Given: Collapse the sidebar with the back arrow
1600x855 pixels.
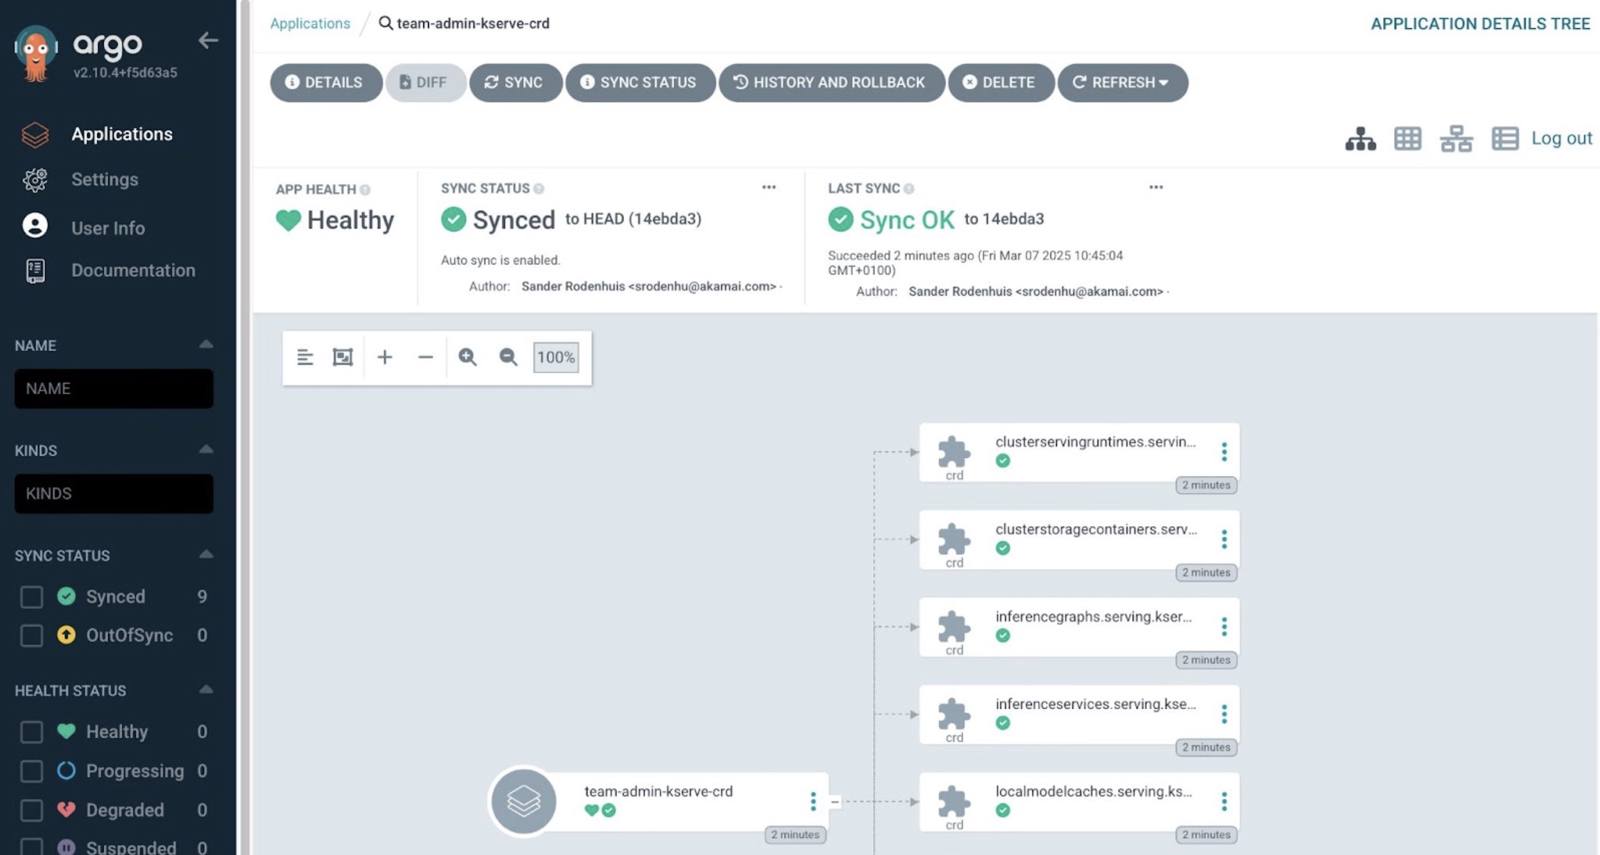Looking at the screenshot, I should [x=208, y=41].
